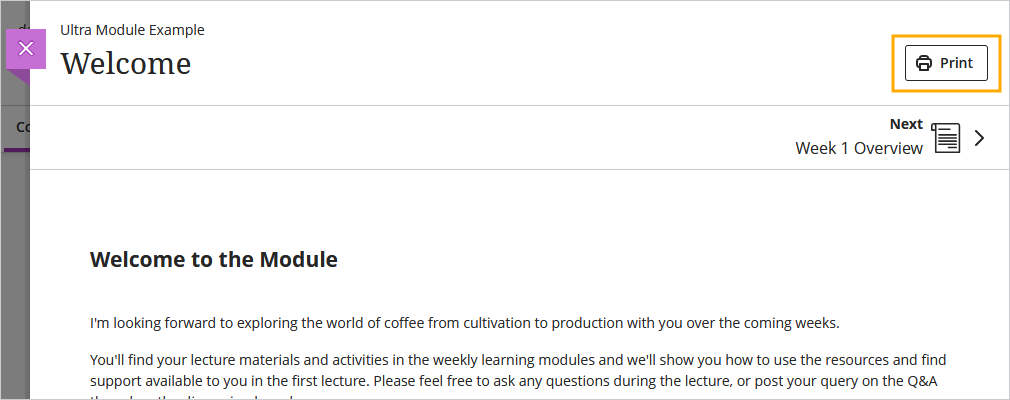Click the paragraph about exploring coffee
The image size is (1010, 400).
pyautogui.click(x=464, y=323)
